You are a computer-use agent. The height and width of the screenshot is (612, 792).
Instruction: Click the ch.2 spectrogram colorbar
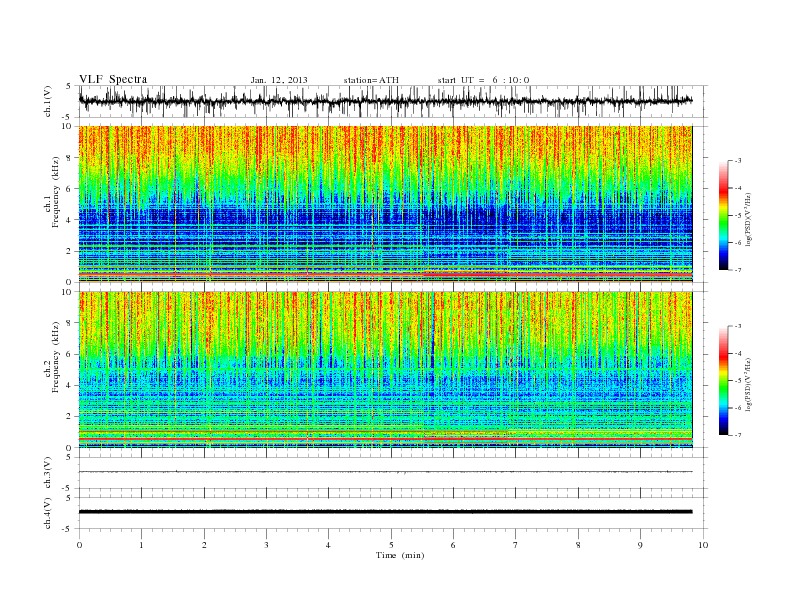point(723,380)
